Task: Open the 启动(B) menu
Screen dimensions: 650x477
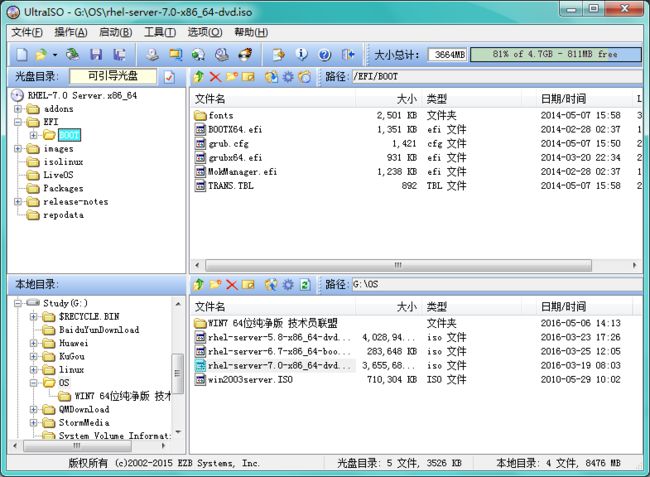Action: (x=116, y=32)
